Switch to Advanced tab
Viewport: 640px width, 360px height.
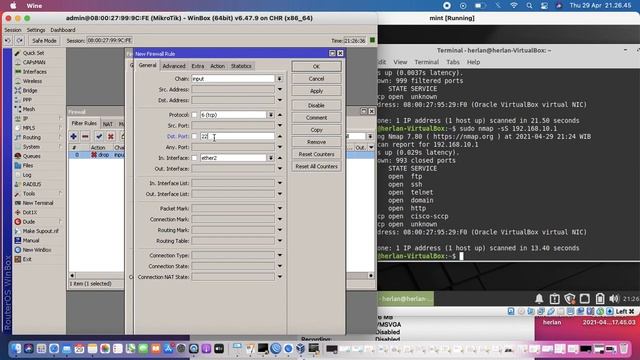point(174,66)
